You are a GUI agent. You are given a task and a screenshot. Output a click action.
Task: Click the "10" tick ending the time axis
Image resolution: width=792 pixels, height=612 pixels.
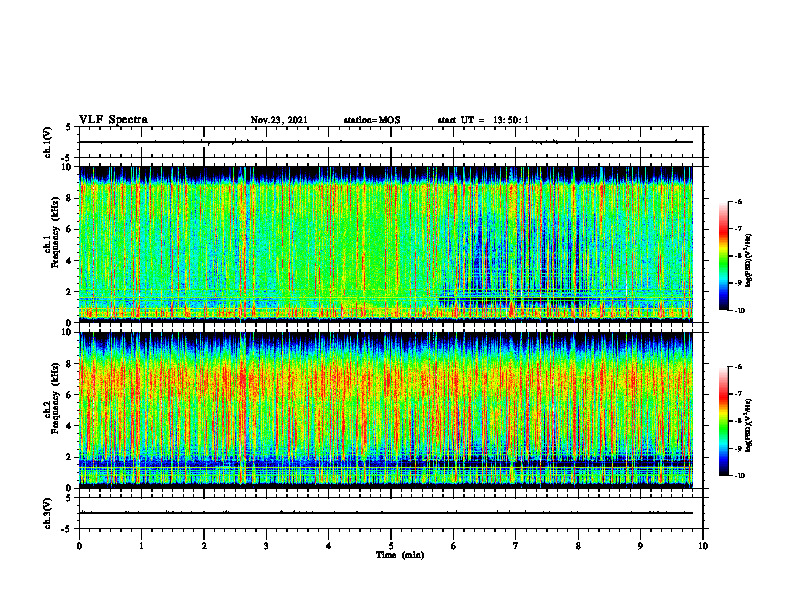coord(703,546)
